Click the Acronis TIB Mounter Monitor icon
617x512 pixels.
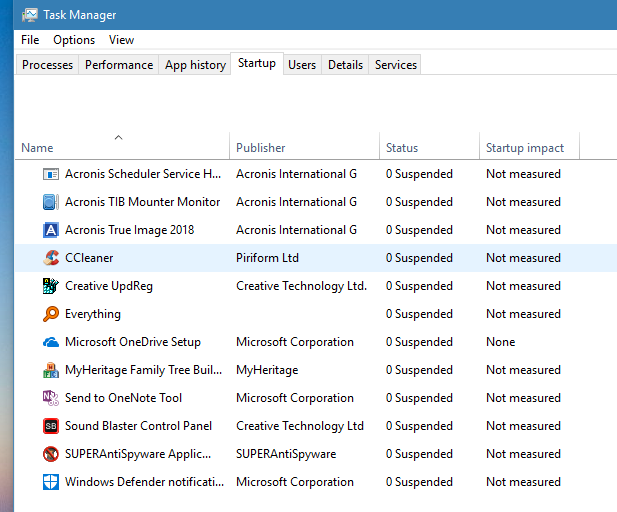tap(51, 202)
